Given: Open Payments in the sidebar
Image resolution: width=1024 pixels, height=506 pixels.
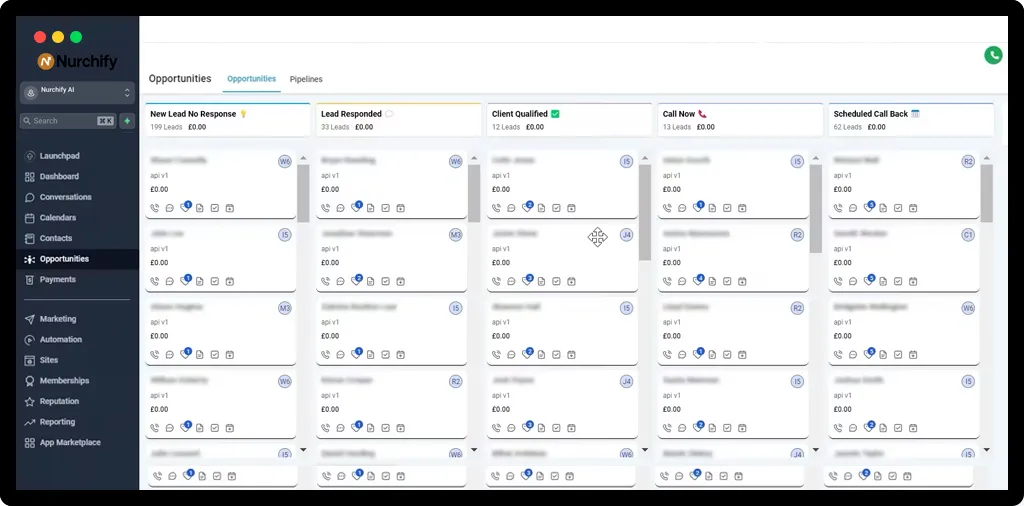Looking at the screenshot, I should [57, 279].
